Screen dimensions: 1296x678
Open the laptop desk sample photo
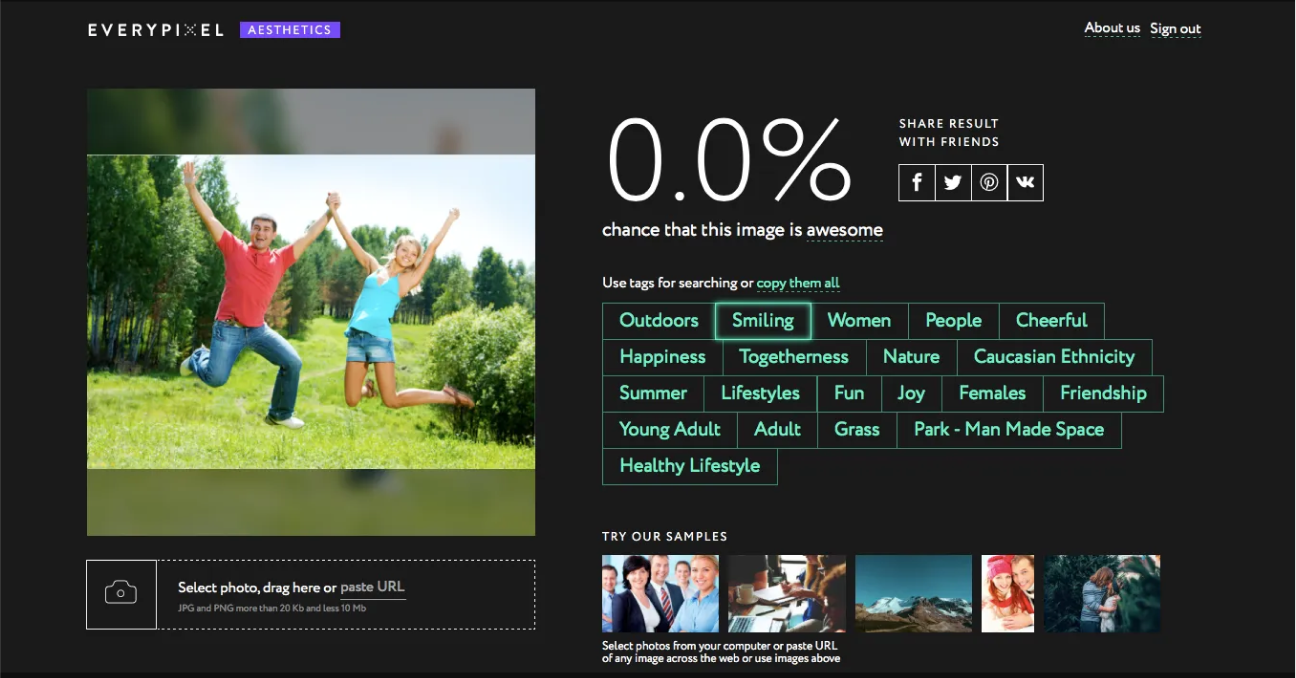[787, 594]
